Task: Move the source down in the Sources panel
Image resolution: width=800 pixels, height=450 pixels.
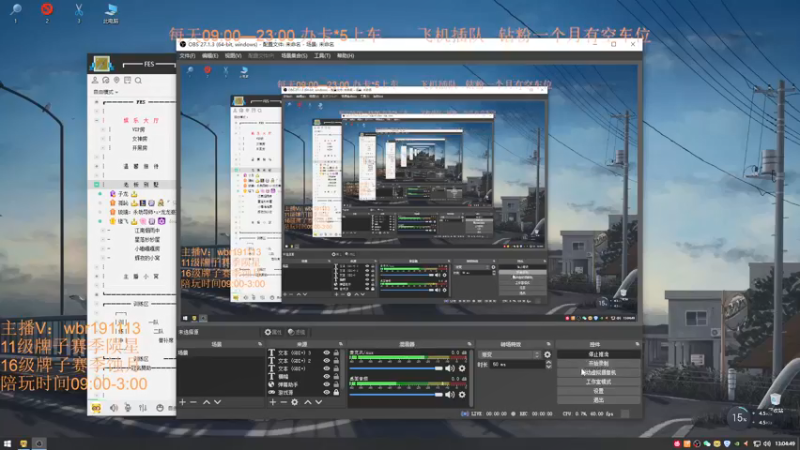Action: click(x=318, y=402)
